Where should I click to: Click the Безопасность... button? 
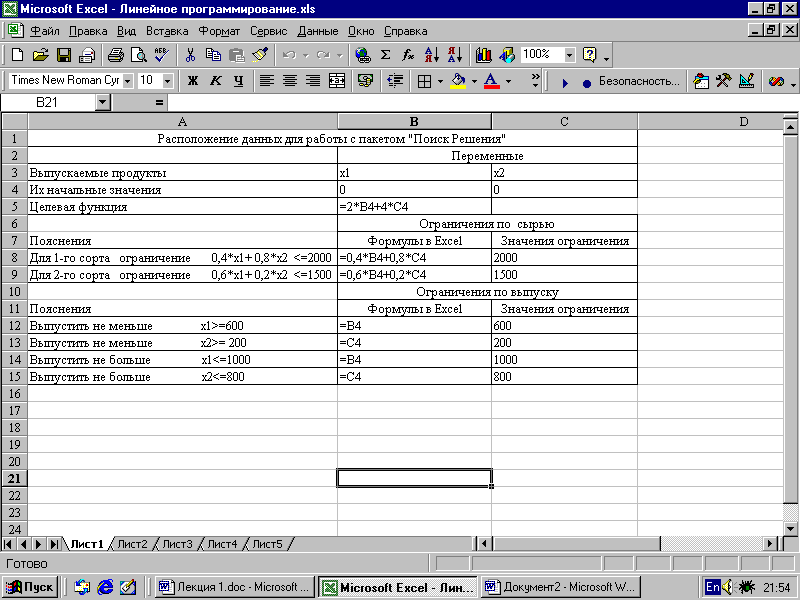pyautogui.click(x=639, y=81)
